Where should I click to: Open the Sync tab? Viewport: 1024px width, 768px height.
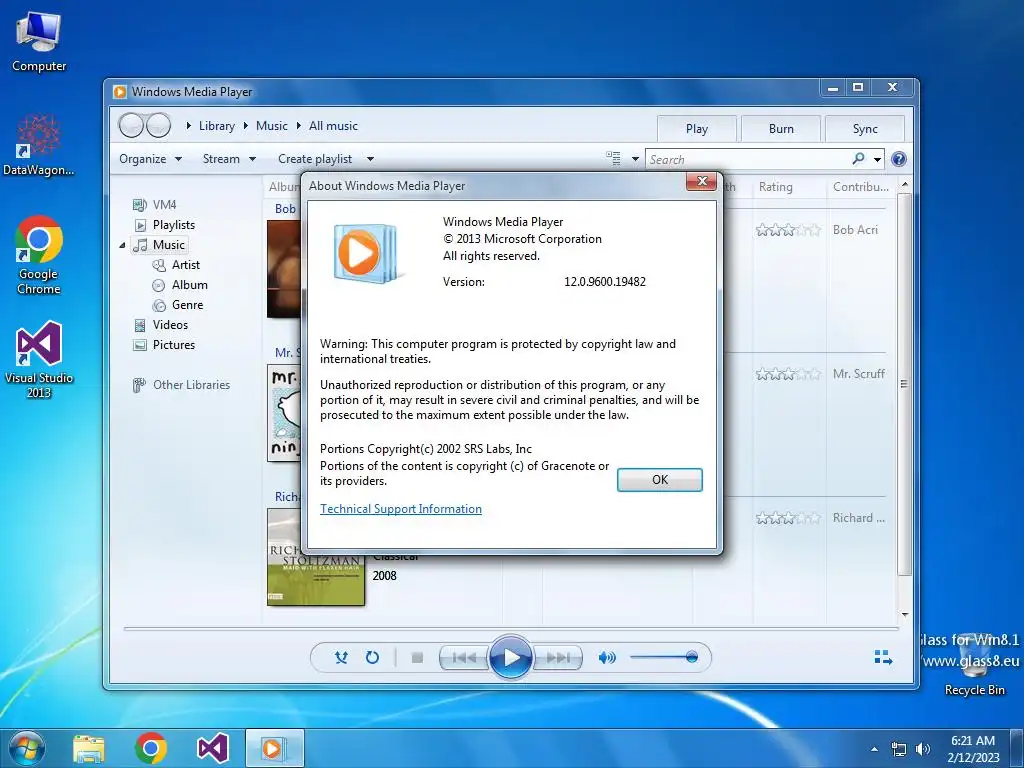865,129
